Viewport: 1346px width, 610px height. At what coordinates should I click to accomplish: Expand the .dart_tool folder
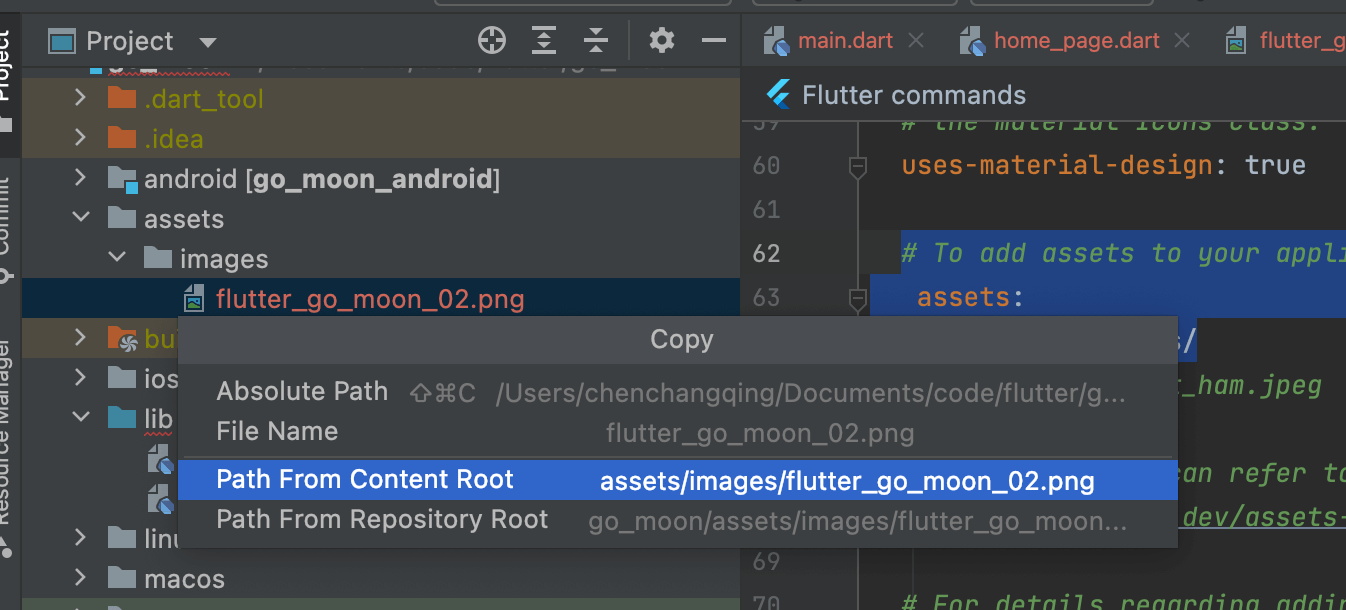tap(81, 98)
